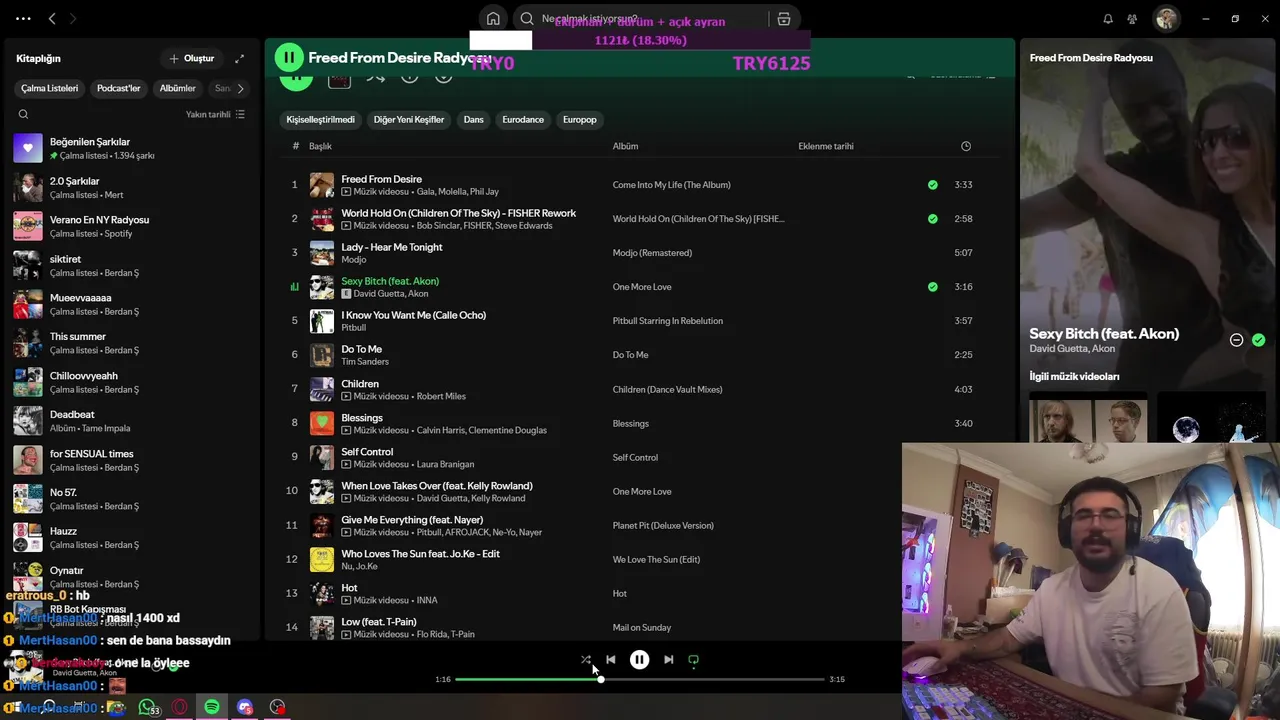
Task: Select the Eurodance genre chip
Action: click(523, 119)
